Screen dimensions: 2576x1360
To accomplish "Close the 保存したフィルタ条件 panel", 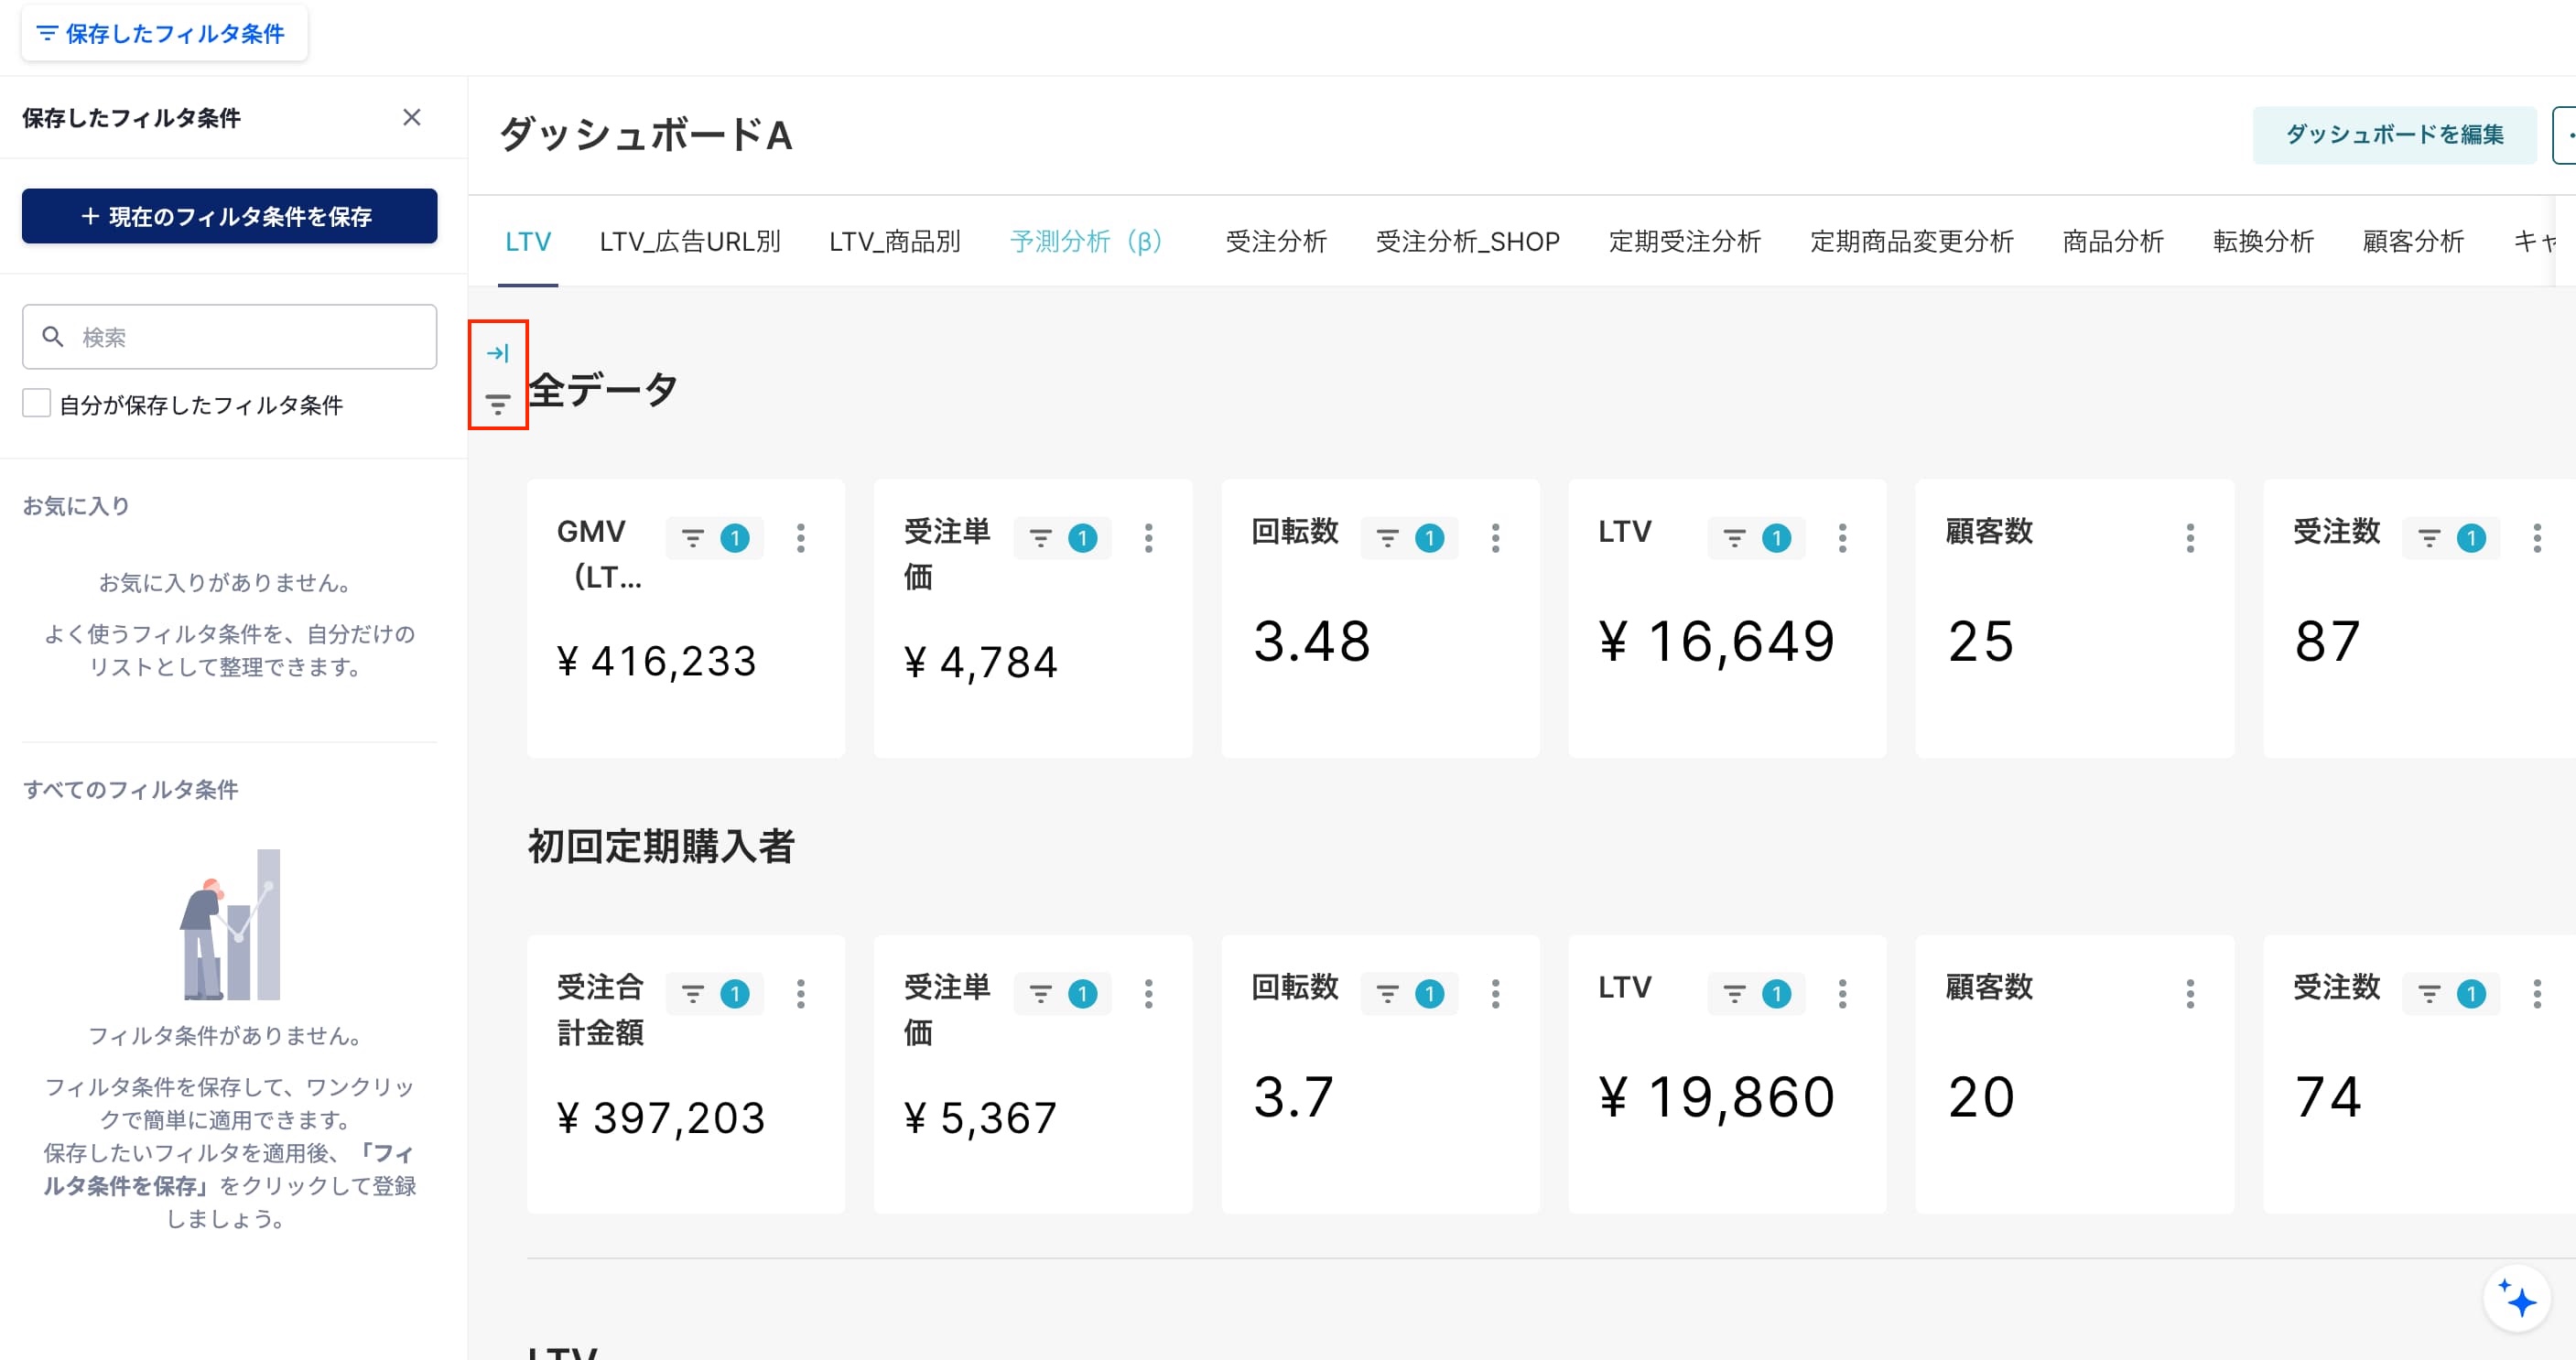I will pyautogui.click(x=412, y=118).
